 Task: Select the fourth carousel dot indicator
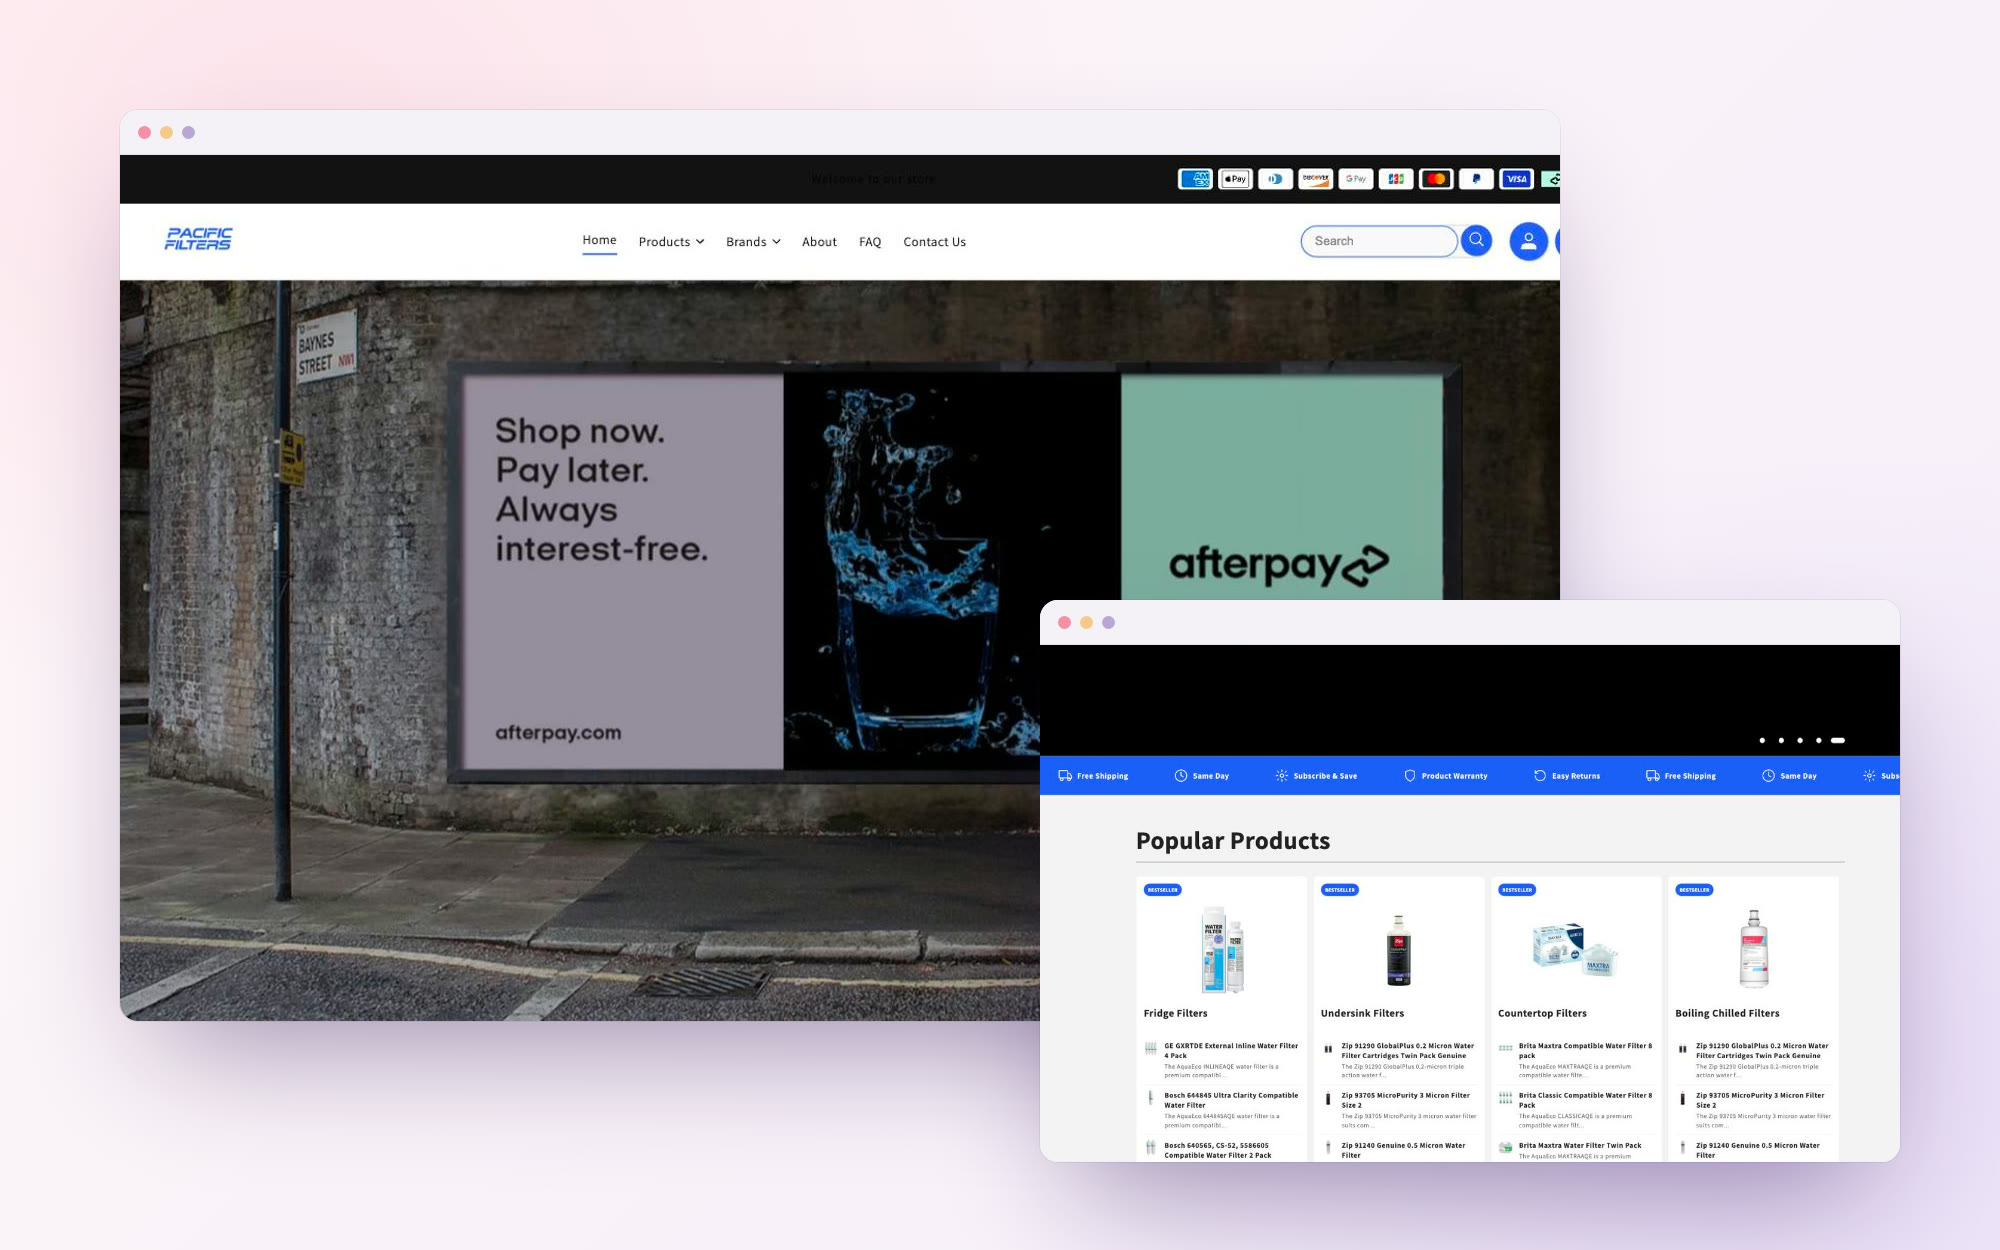pyautogui.click(x=1819, y=741)
